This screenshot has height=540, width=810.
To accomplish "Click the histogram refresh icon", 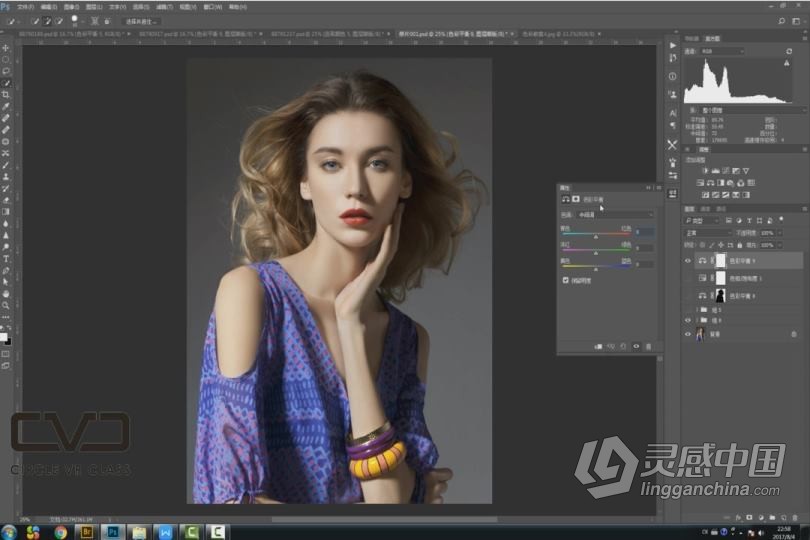I will point(788,51).
